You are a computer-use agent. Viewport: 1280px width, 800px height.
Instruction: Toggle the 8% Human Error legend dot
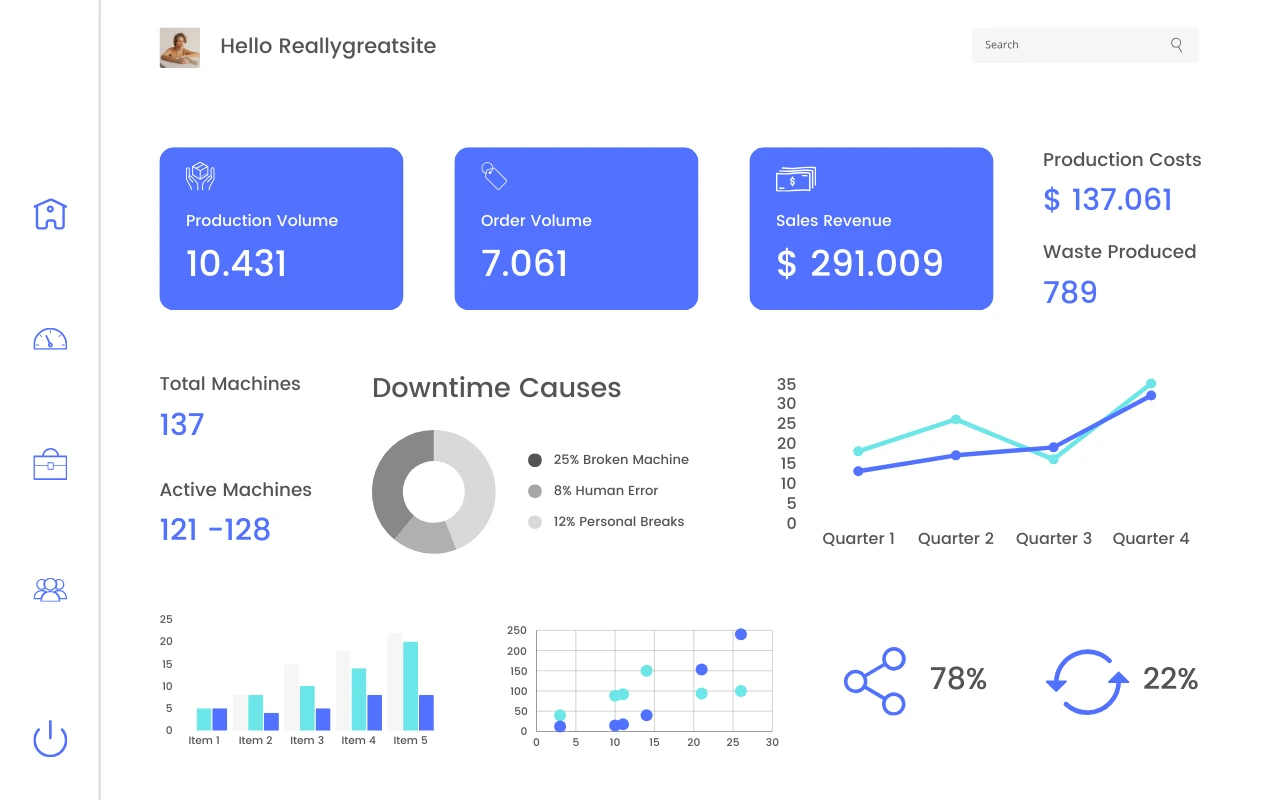point(535,490)
